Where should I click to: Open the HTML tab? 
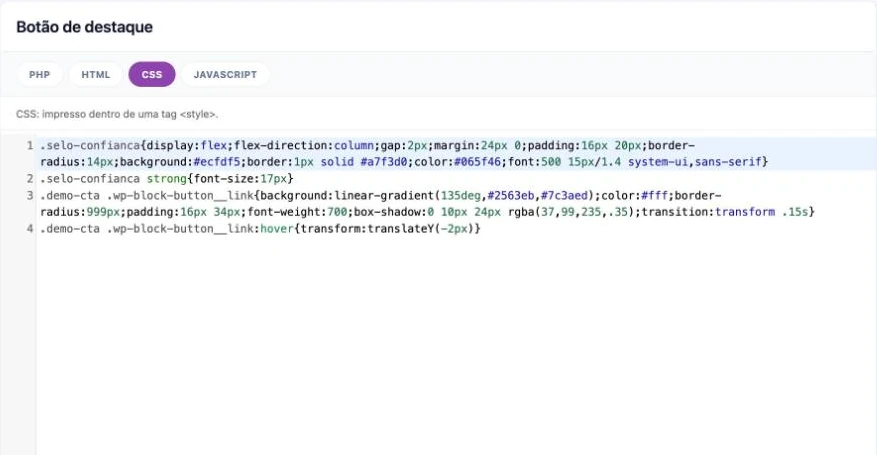pyautogui.click(x=96, y=74)
